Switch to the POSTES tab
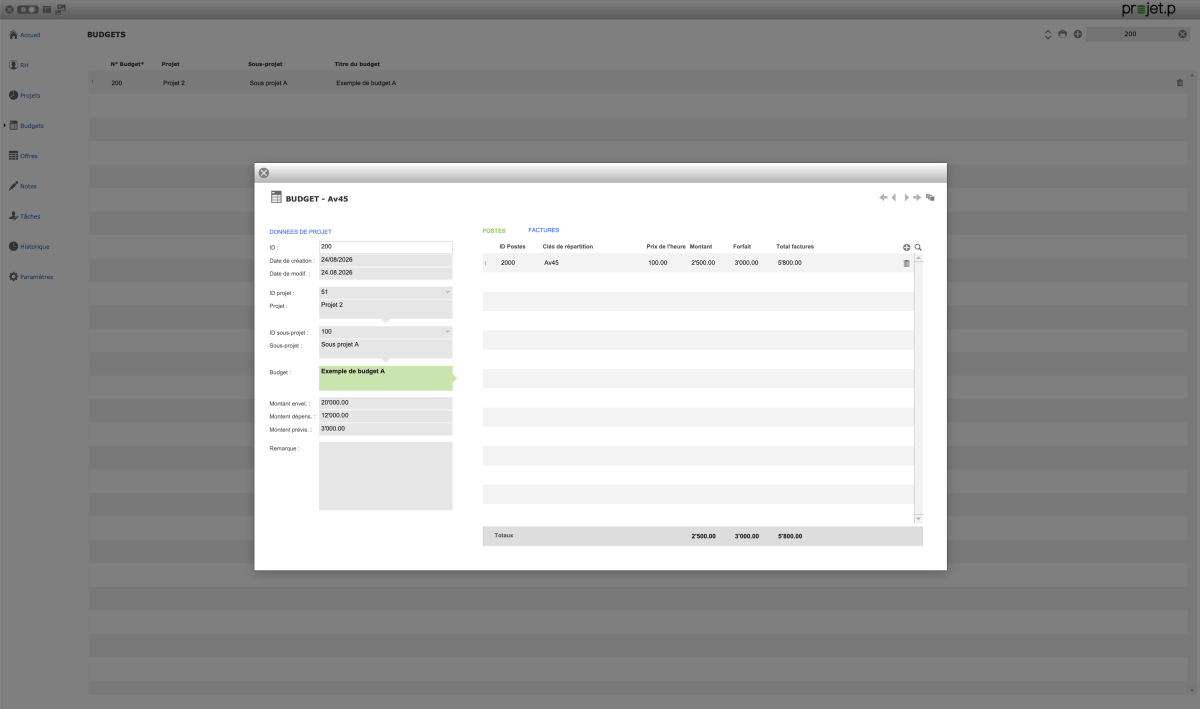 pos(494,230)
